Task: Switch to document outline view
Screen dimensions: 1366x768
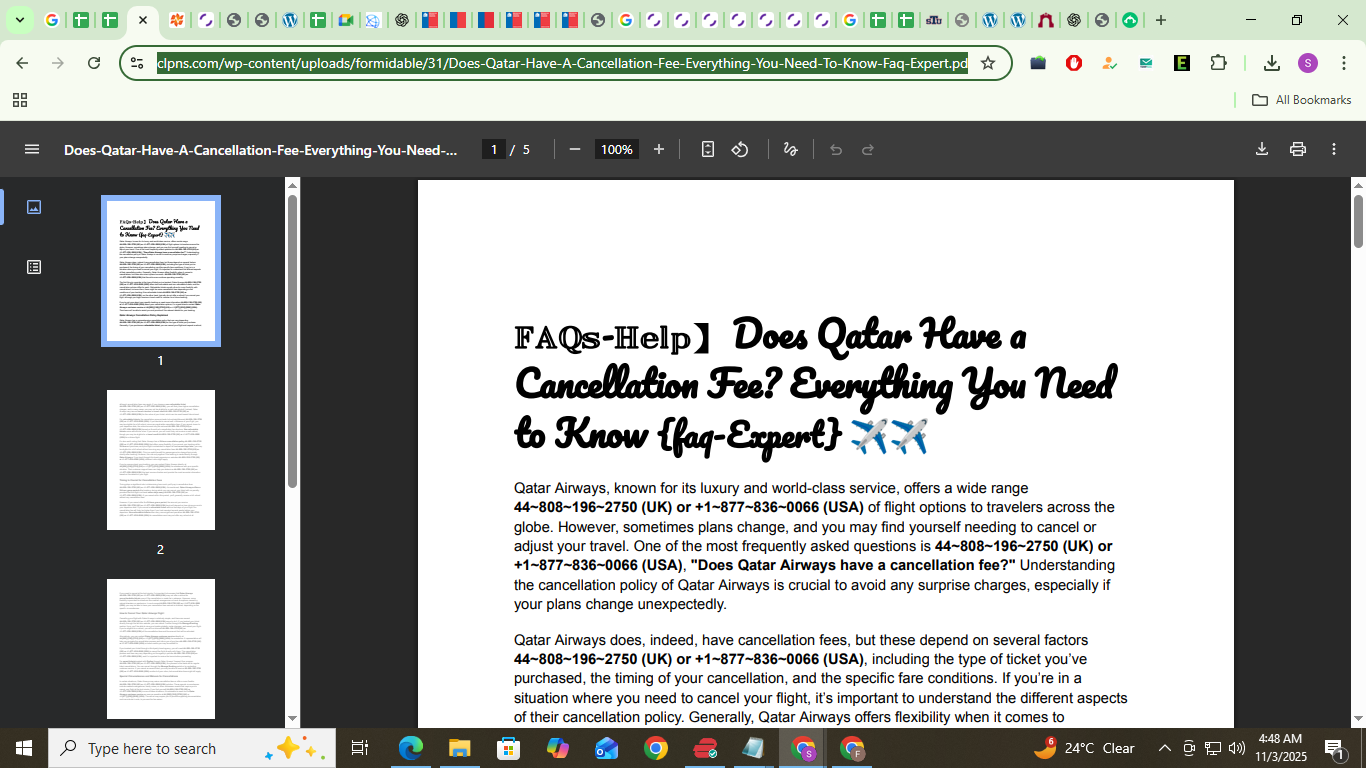Action: pos(34,267)
